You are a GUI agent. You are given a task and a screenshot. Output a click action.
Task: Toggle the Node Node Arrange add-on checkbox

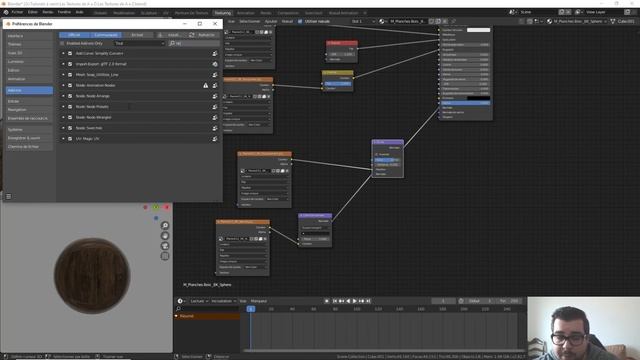(x=70, y=96)
